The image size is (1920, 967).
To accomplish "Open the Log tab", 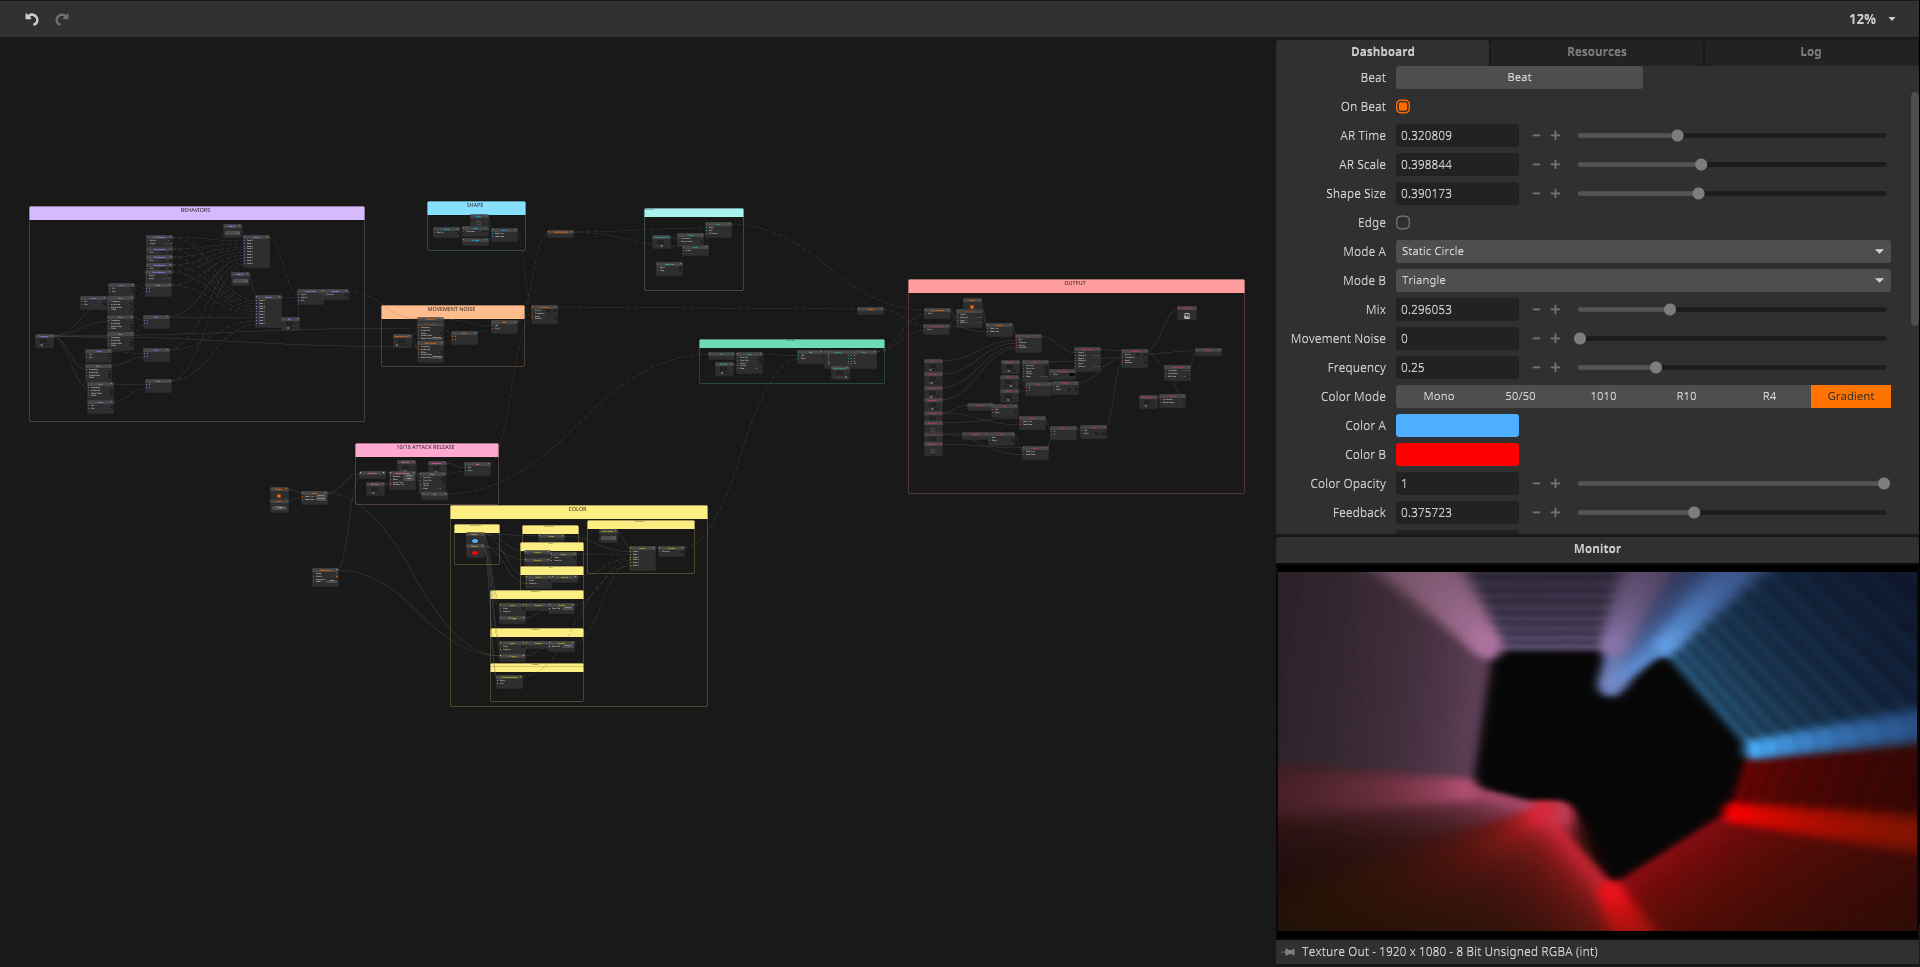I will pyautogui.click(x=1810, y=52).
